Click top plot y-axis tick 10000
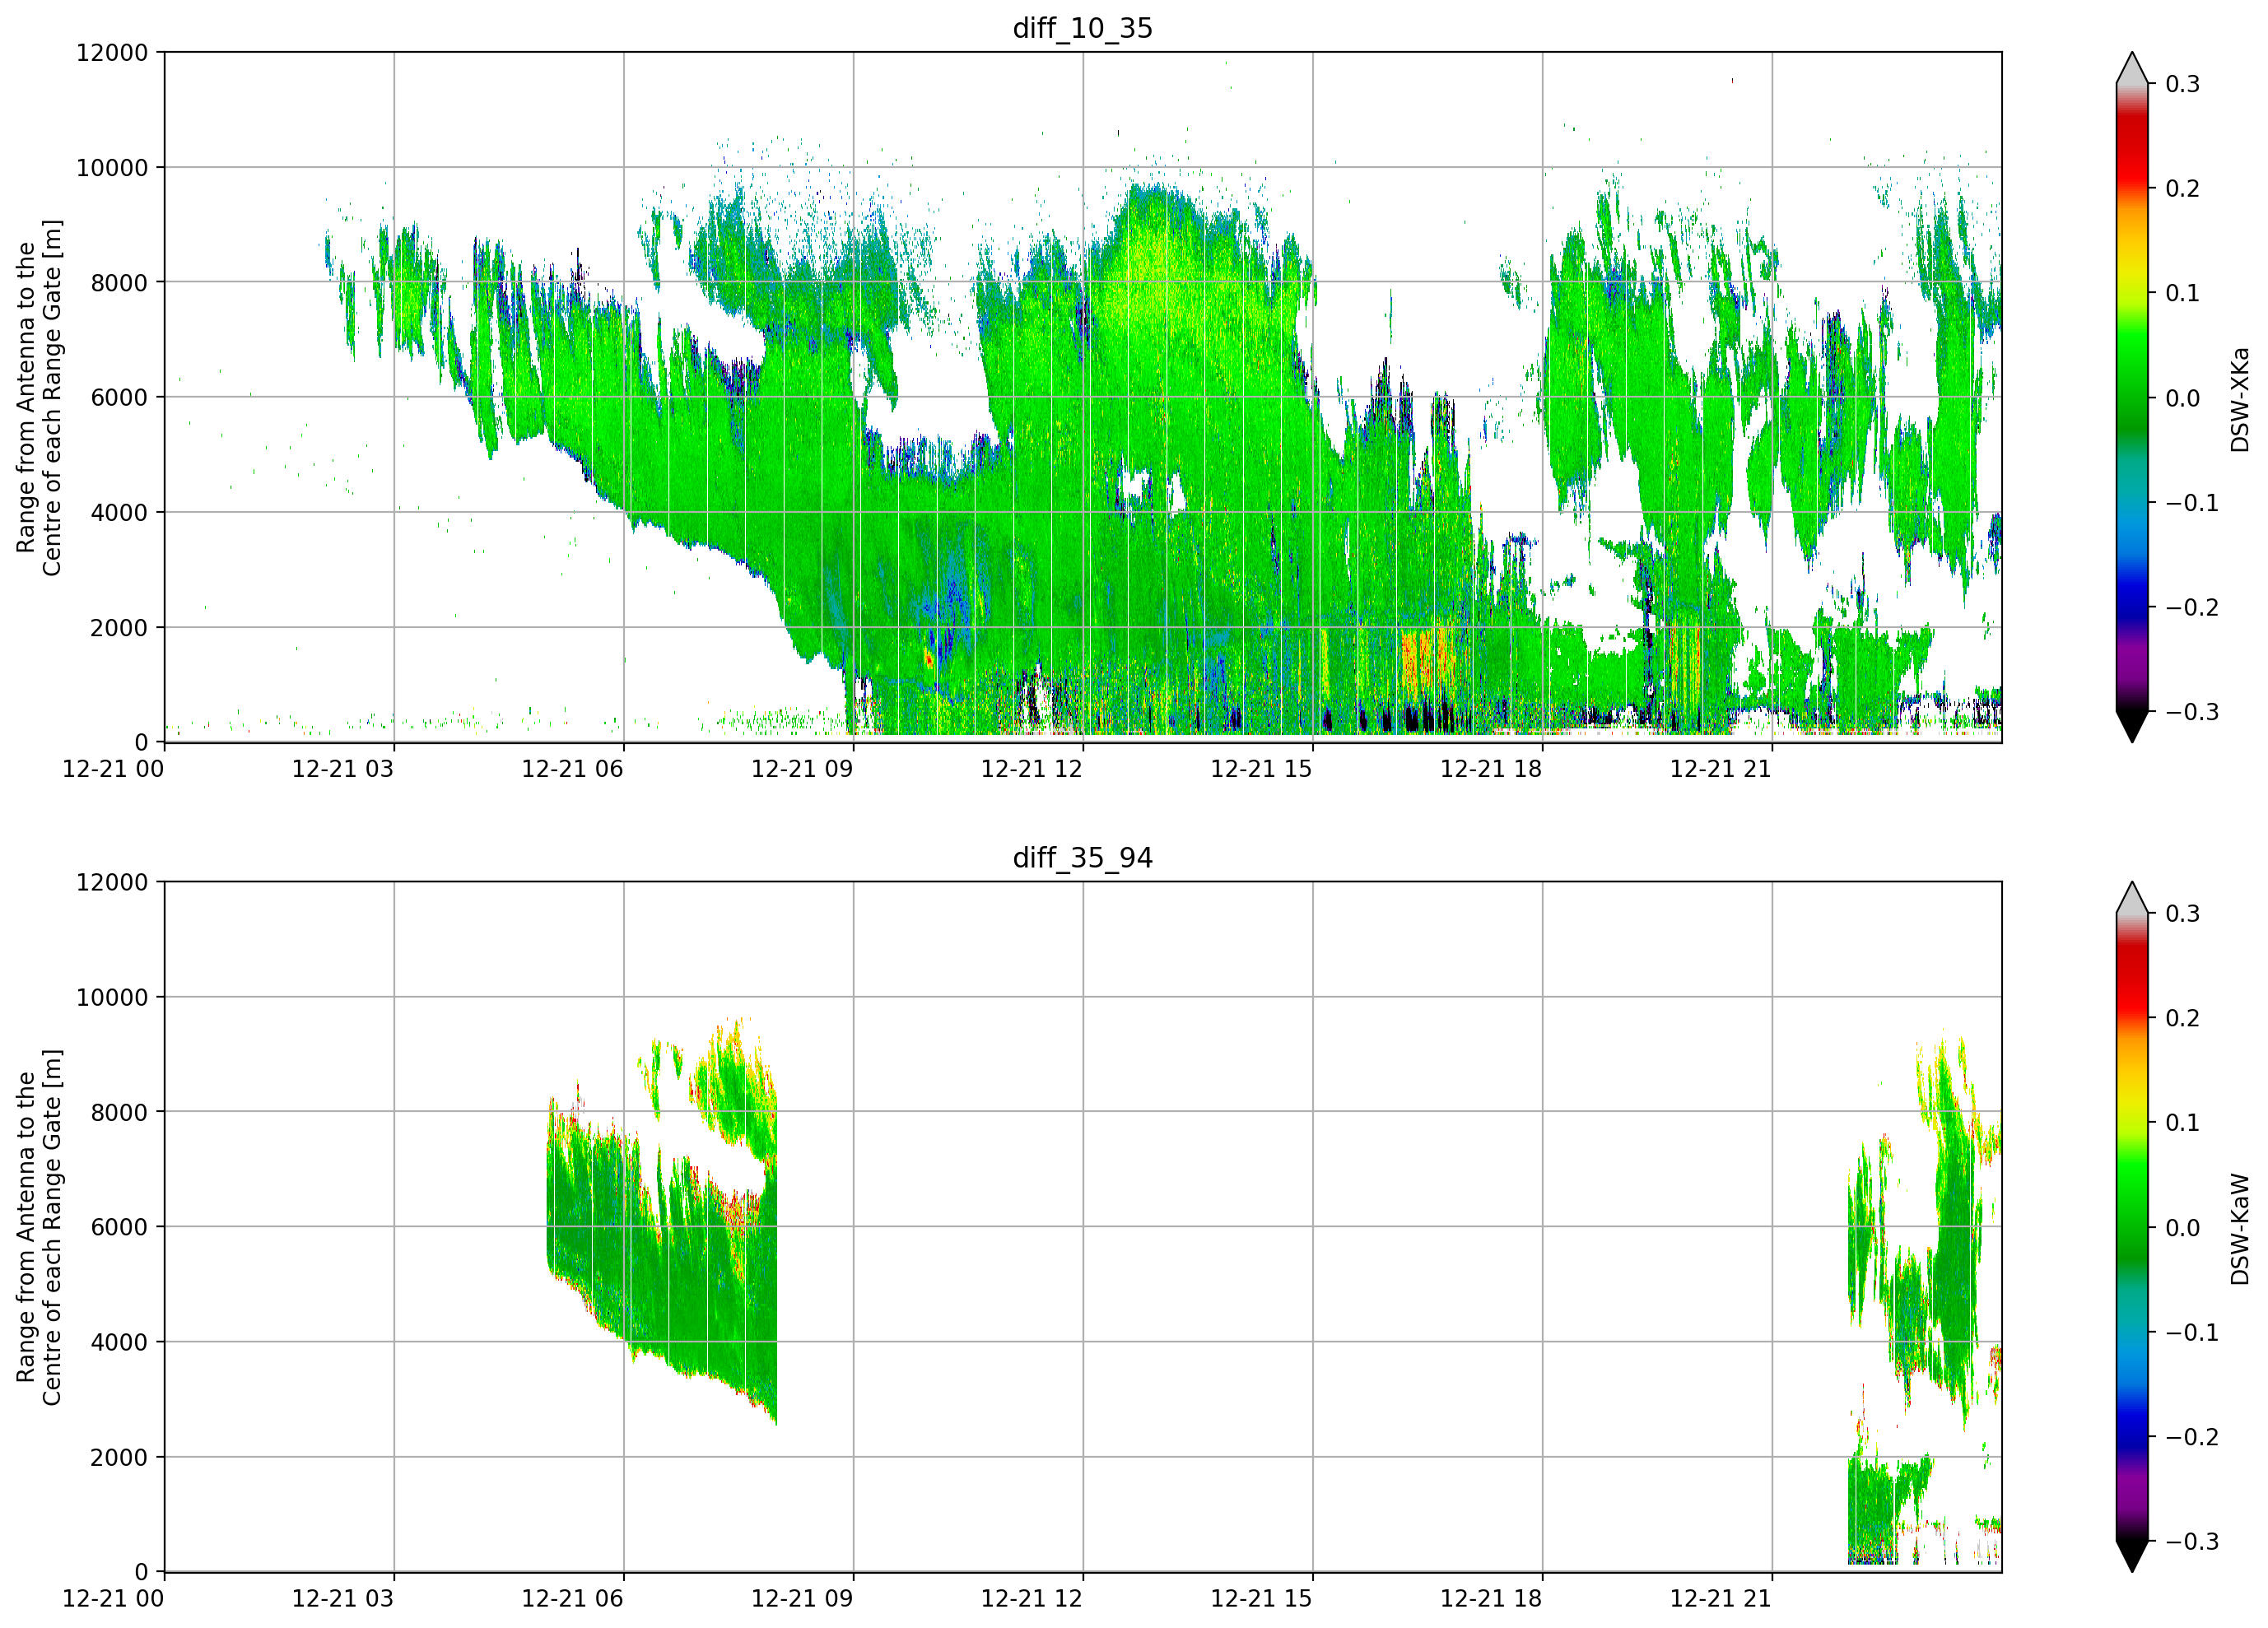 [112, 168]
